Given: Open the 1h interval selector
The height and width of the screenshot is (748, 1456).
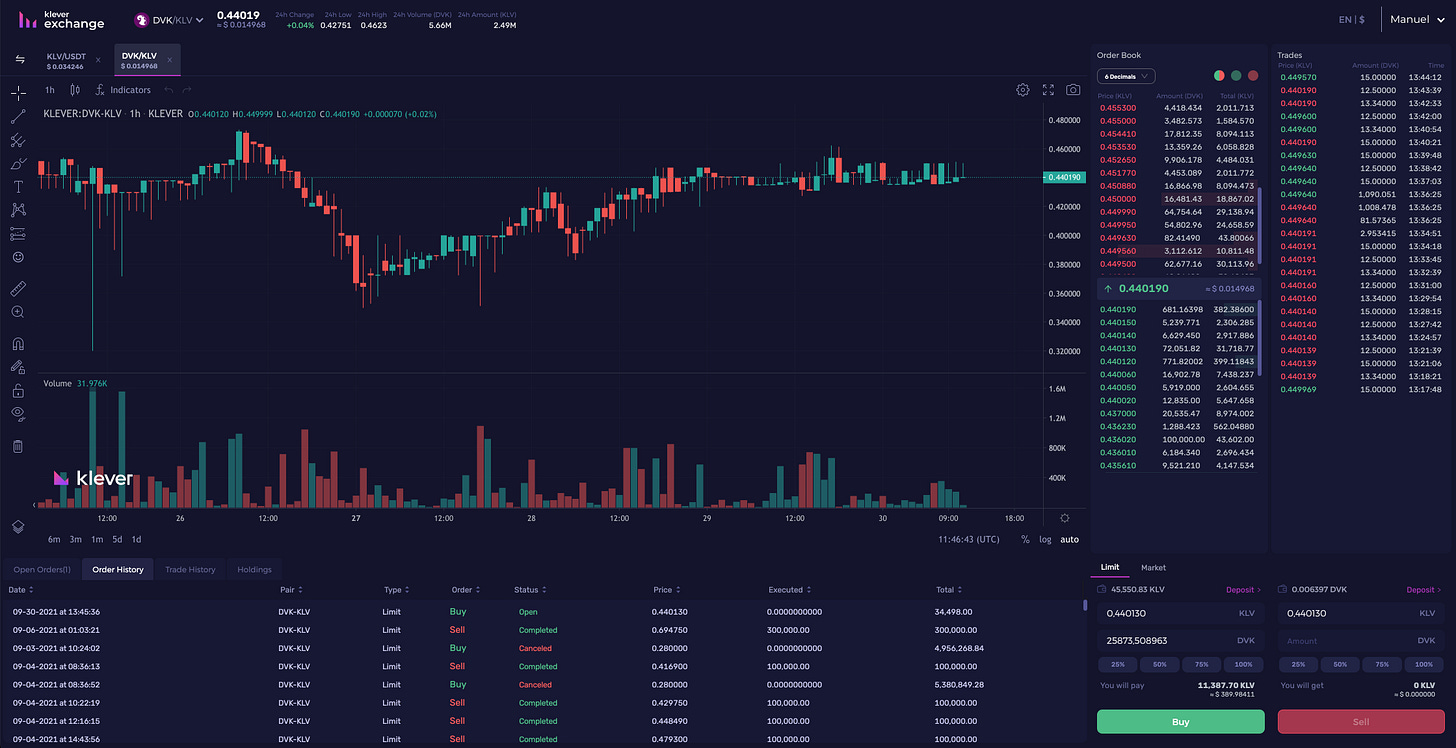Looking at the screenshot, I should (x=50, y=90).
